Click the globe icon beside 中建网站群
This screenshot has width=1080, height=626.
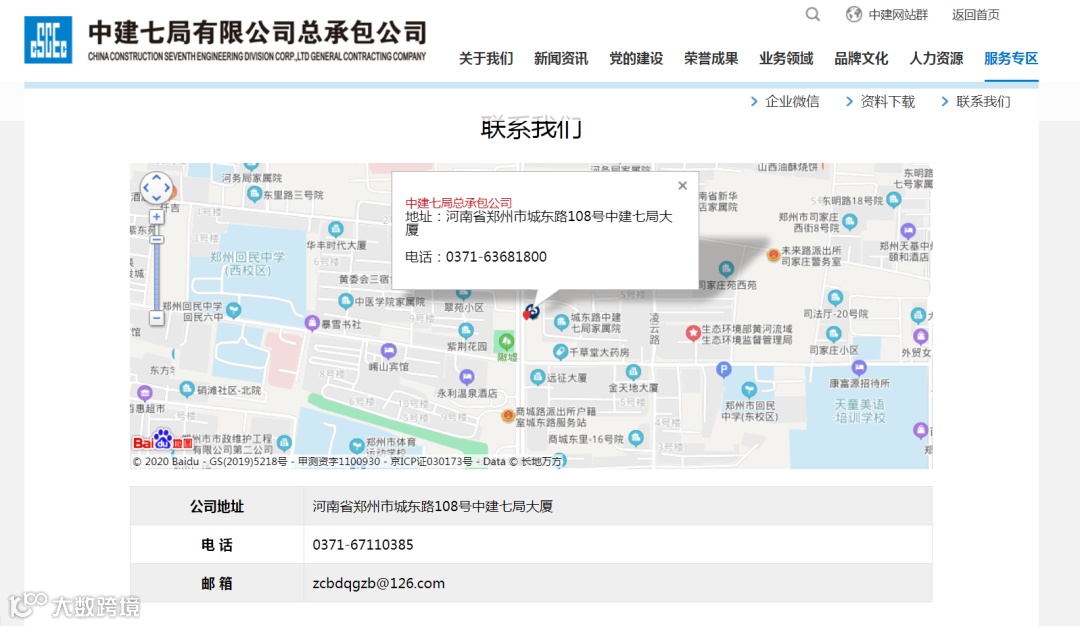(854, 14)
